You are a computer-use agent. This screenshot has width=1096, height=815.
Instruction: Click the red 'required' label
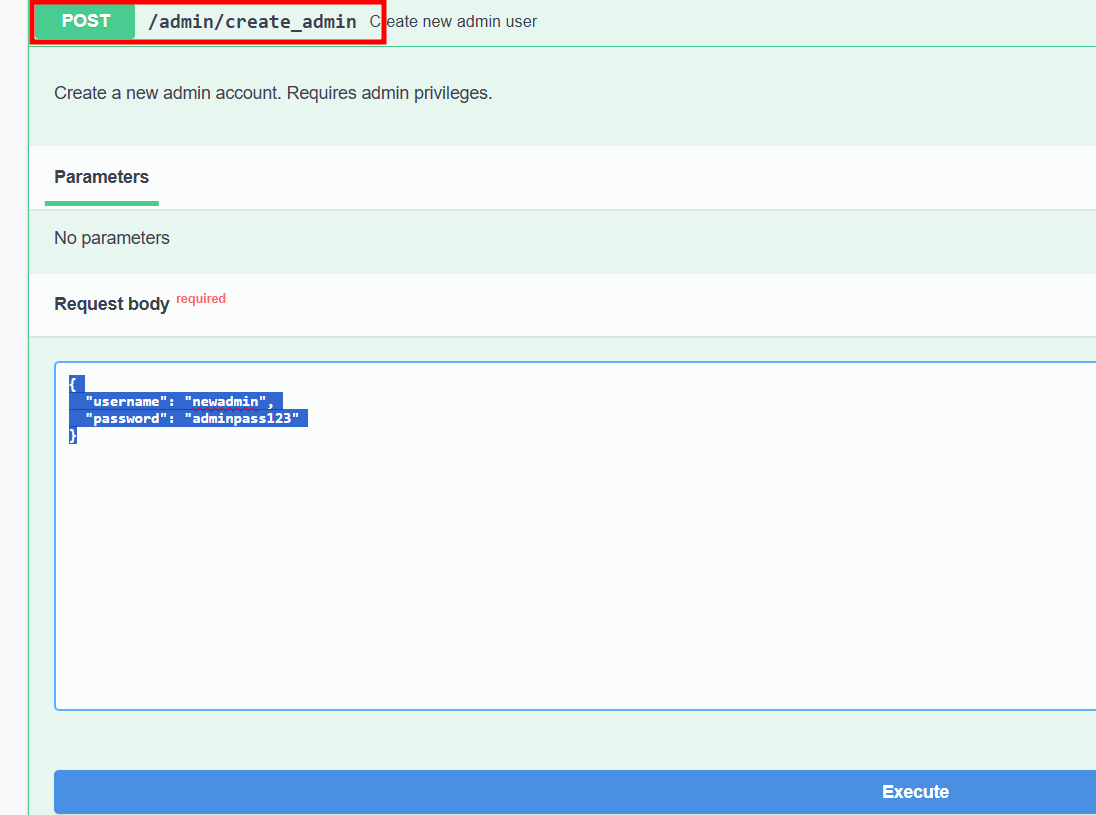tap(201, 299)
